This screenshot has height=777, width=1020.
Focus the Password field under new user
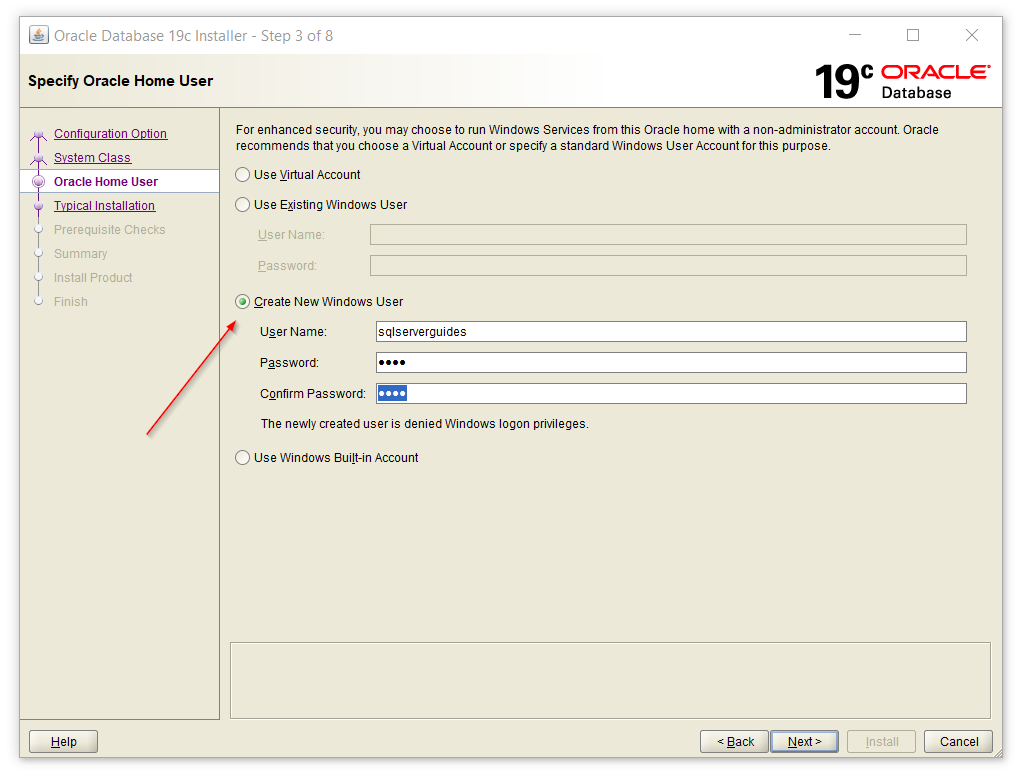[670, 363]
